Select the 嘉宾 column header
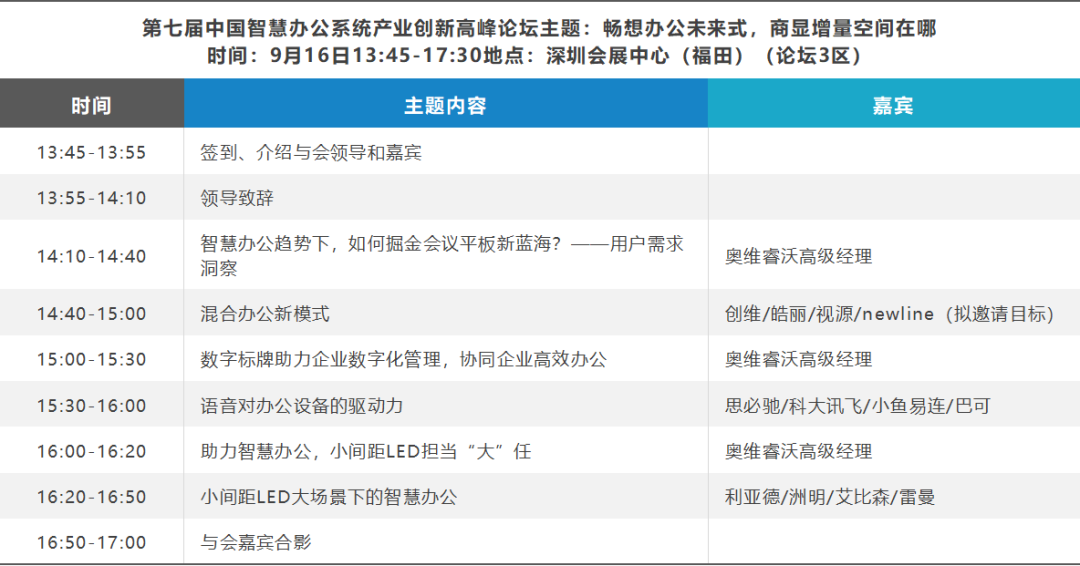This screenshot has height=566, width=1080. tap(893, 105)
